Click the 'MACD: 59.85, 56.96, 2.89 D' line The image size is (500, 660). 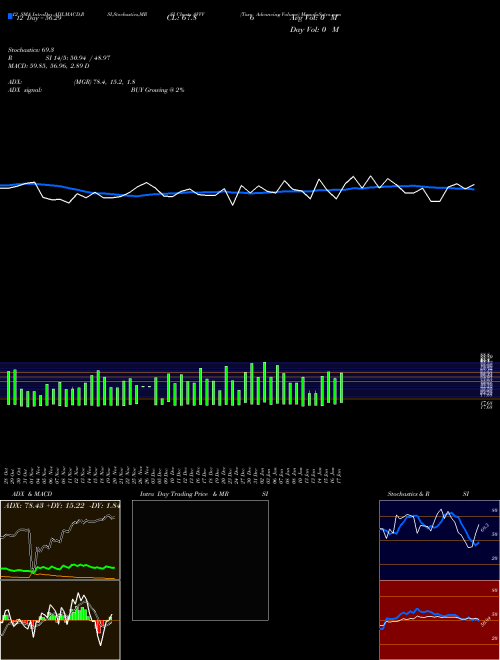coord(48,66)
